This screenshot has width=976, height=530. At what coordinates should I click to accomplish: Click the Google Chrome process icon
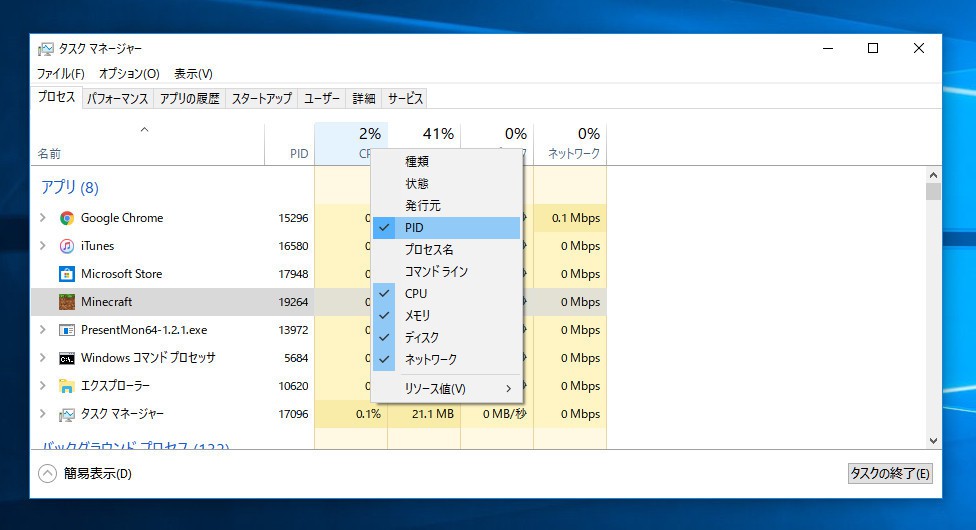coord(67,218)
